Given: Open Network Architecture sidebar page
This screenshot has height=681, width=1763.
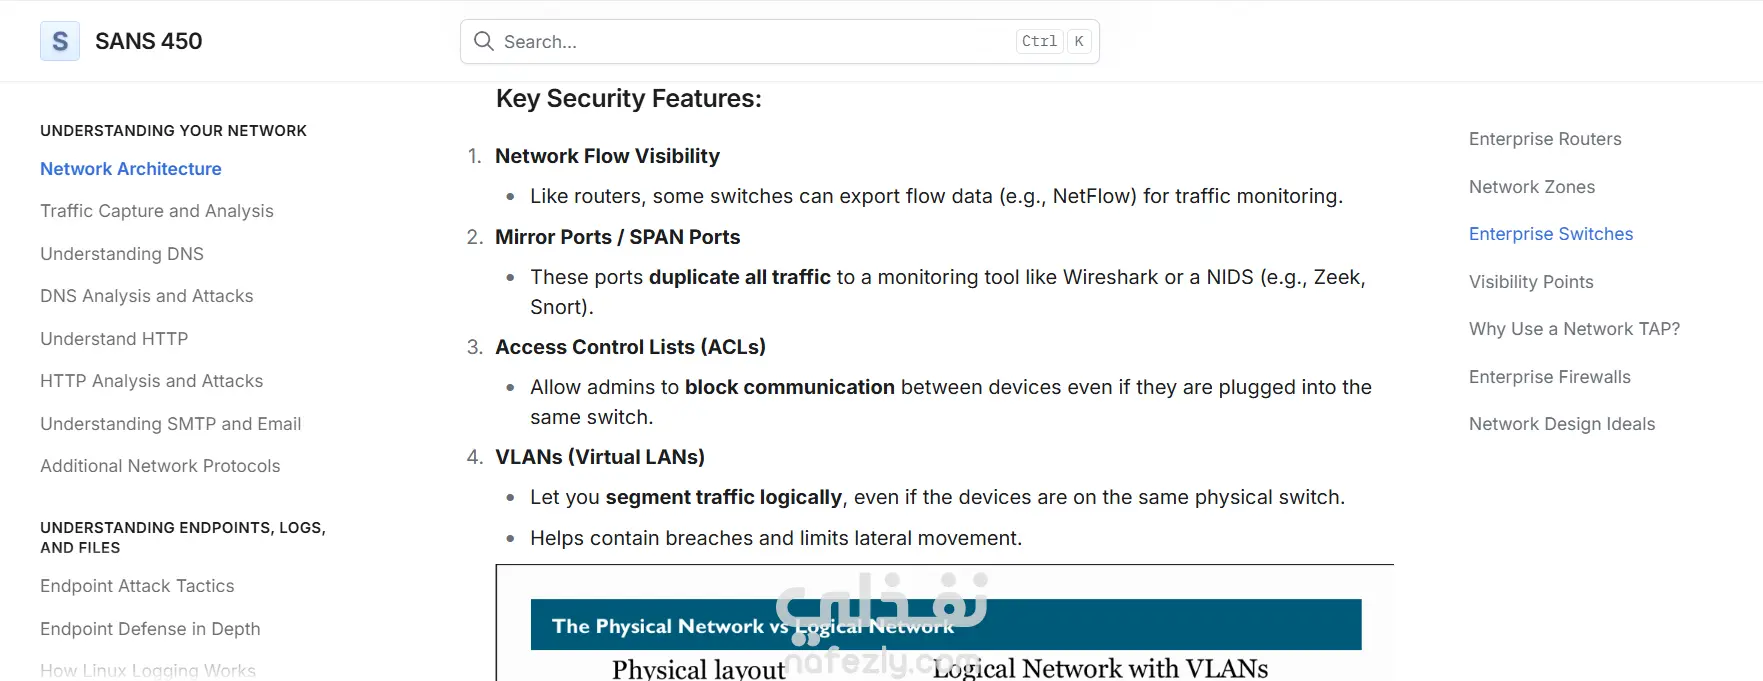Looking at the screenshot, I should pyautogui.click(x=131, y=169).
